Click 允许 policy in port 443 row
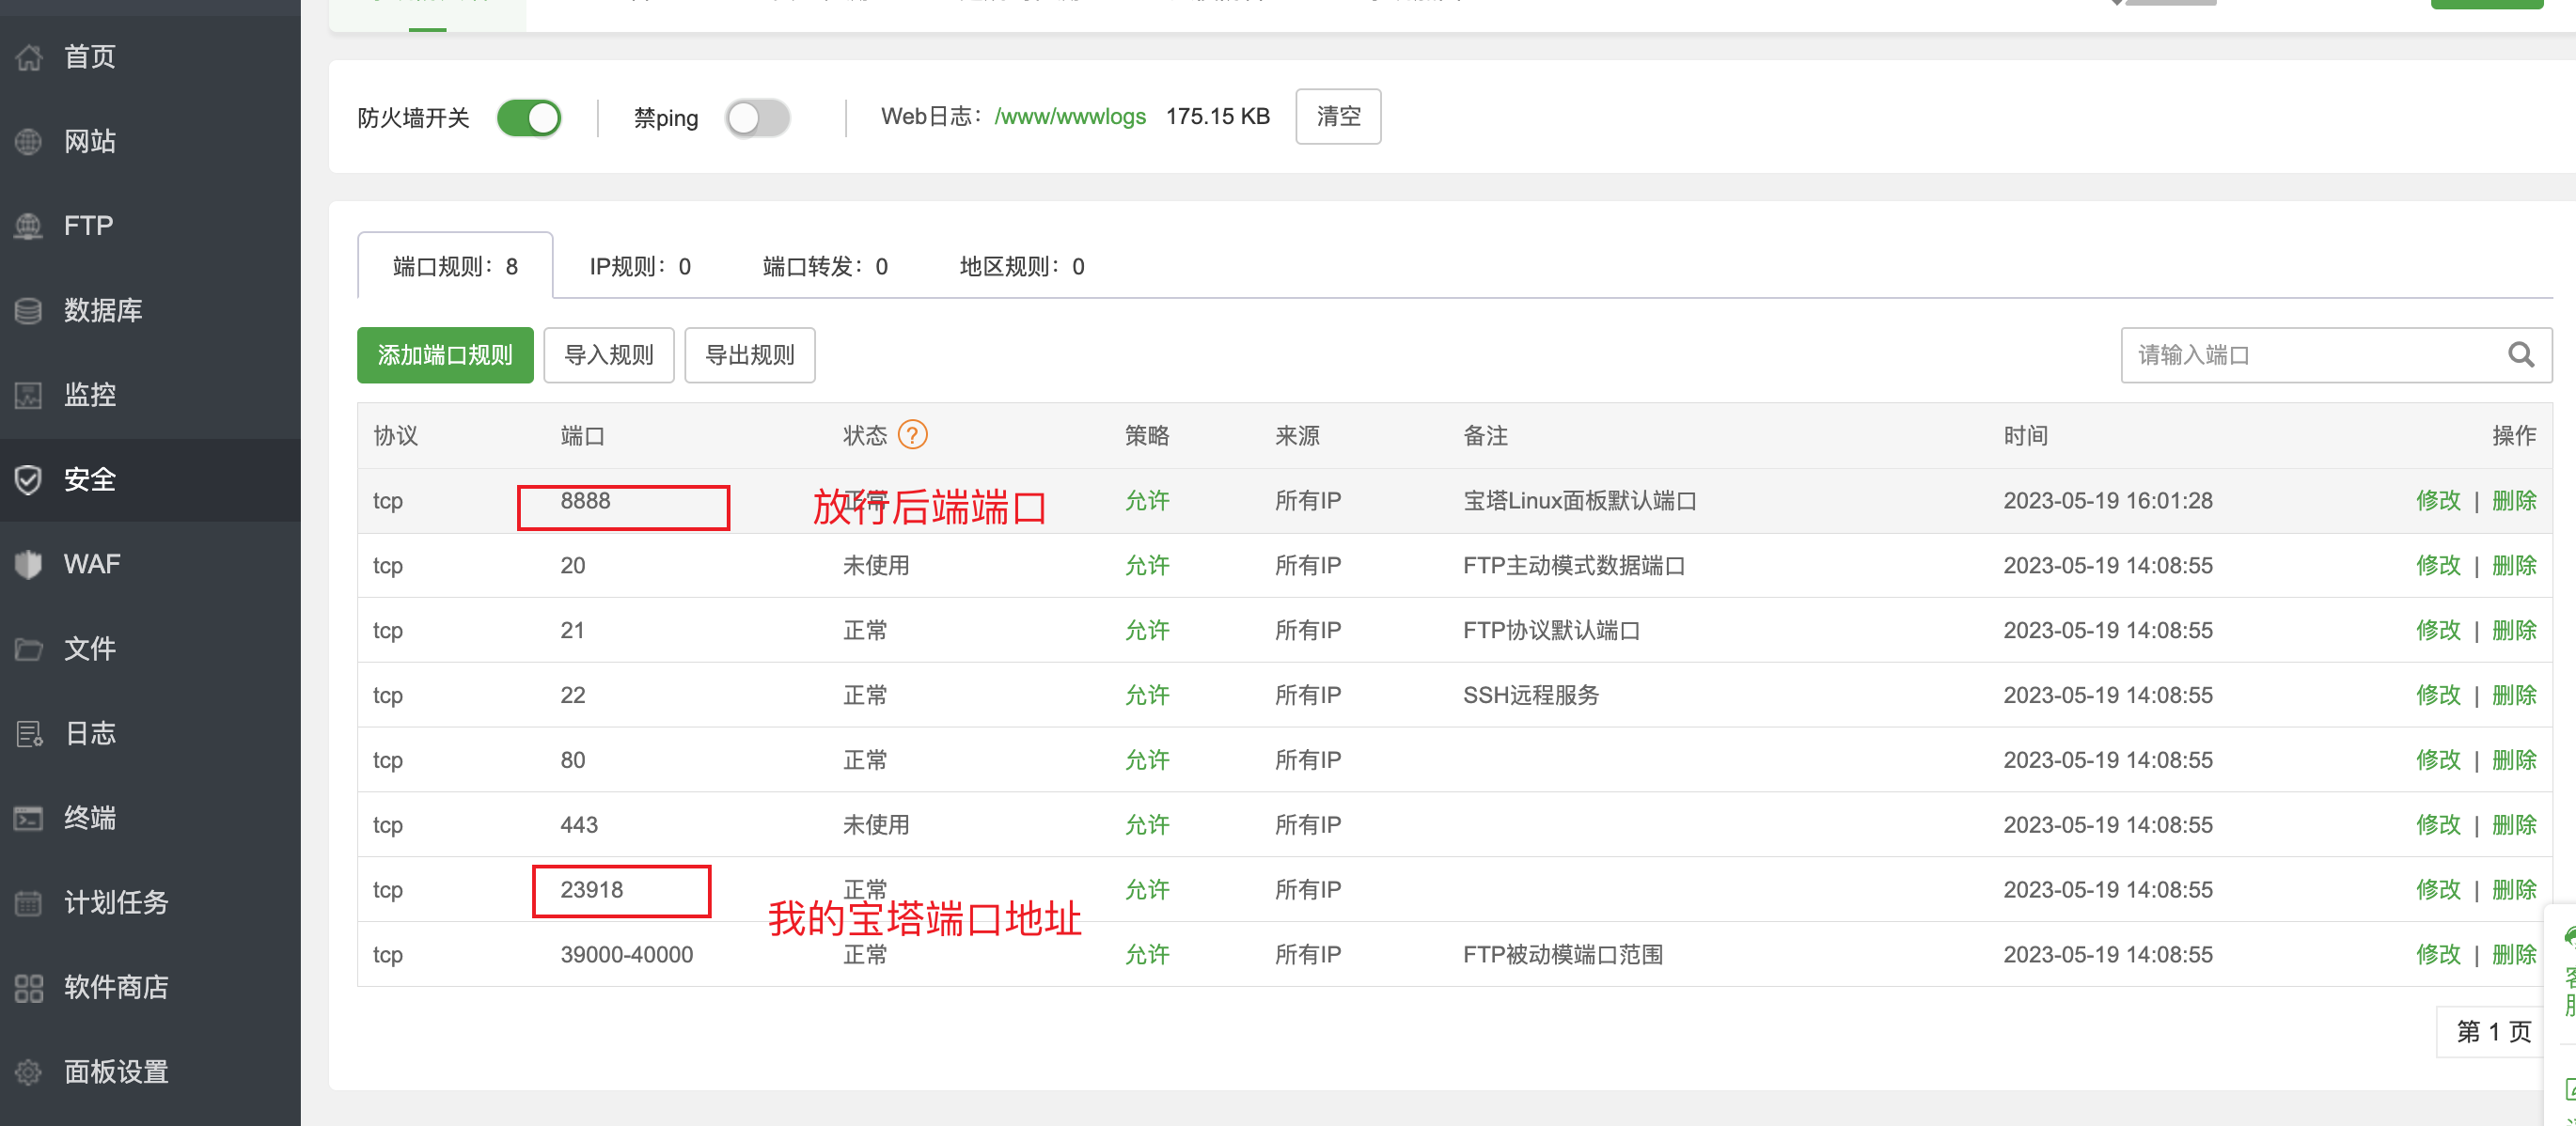 tap(1147, 825)
